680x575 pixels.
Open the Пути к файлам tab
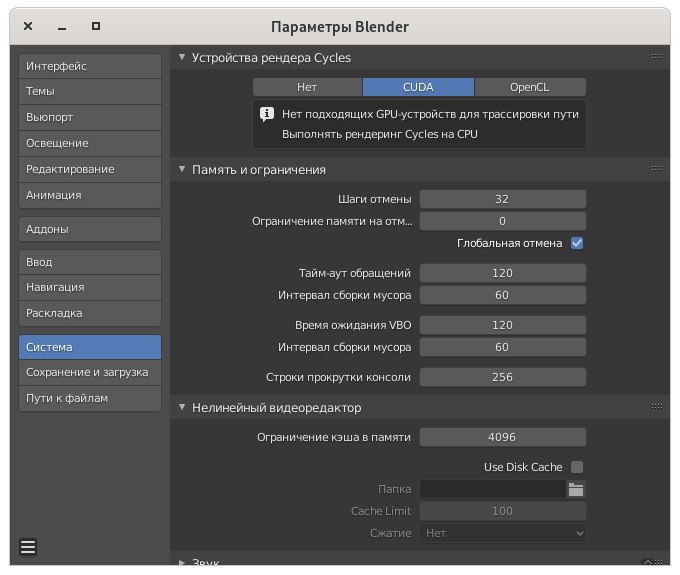click(x=90, y=398)
